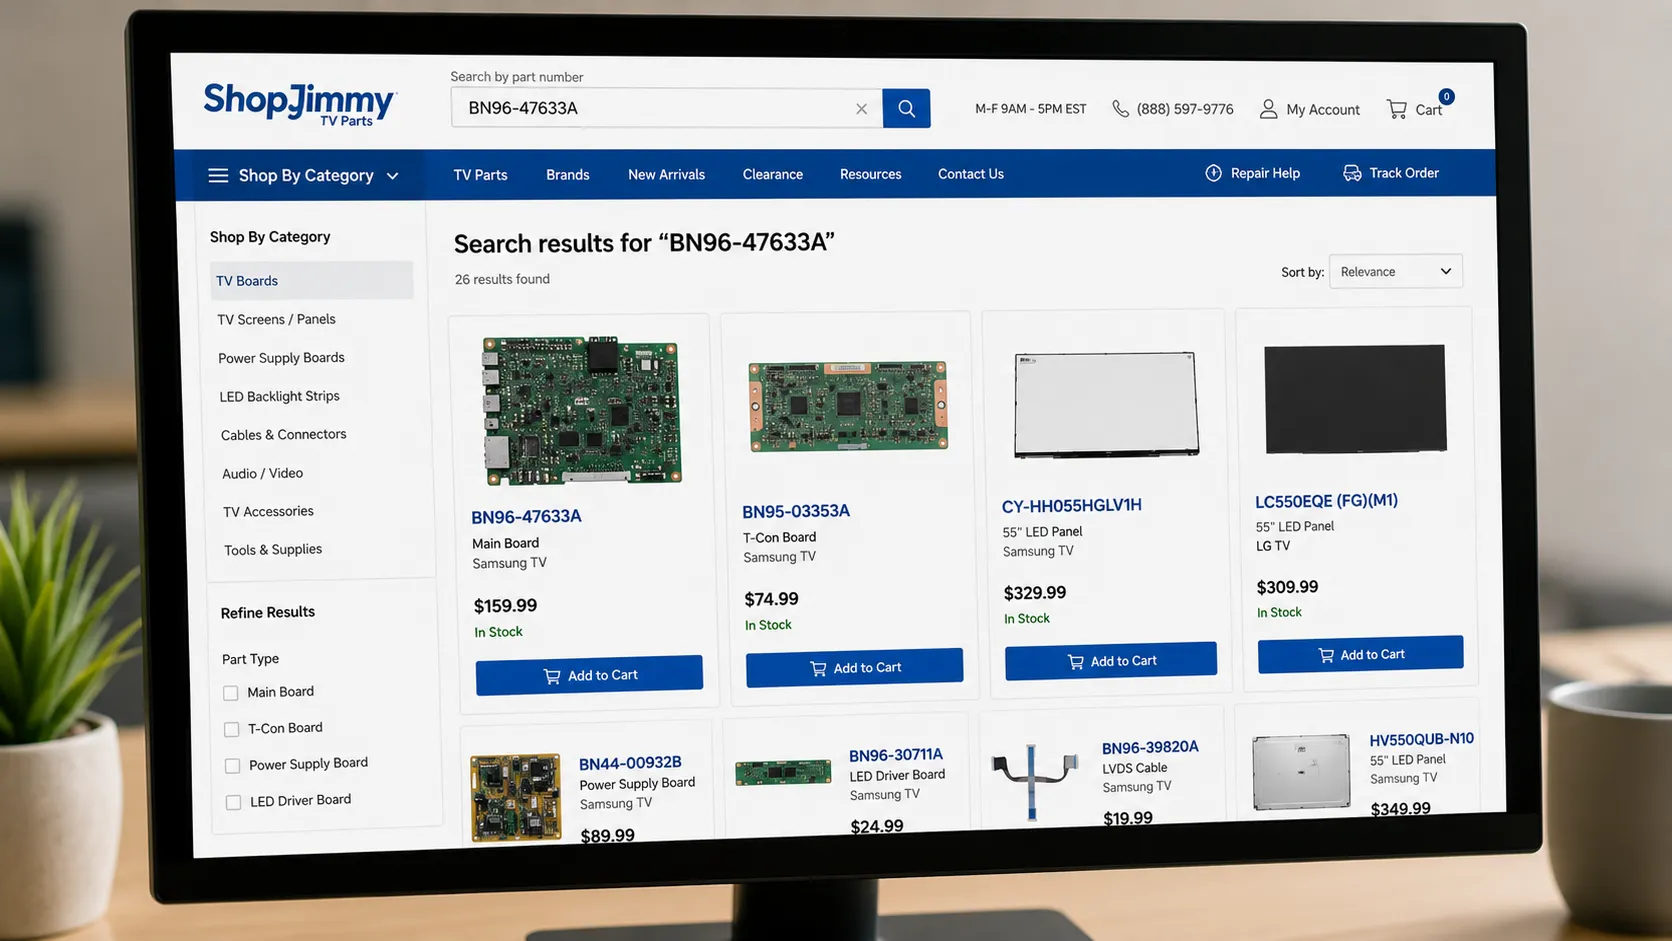The width and height of the screenshot is (1672, 941).
Task: Select TV Screens / Panels category
Action: (276, 320)
